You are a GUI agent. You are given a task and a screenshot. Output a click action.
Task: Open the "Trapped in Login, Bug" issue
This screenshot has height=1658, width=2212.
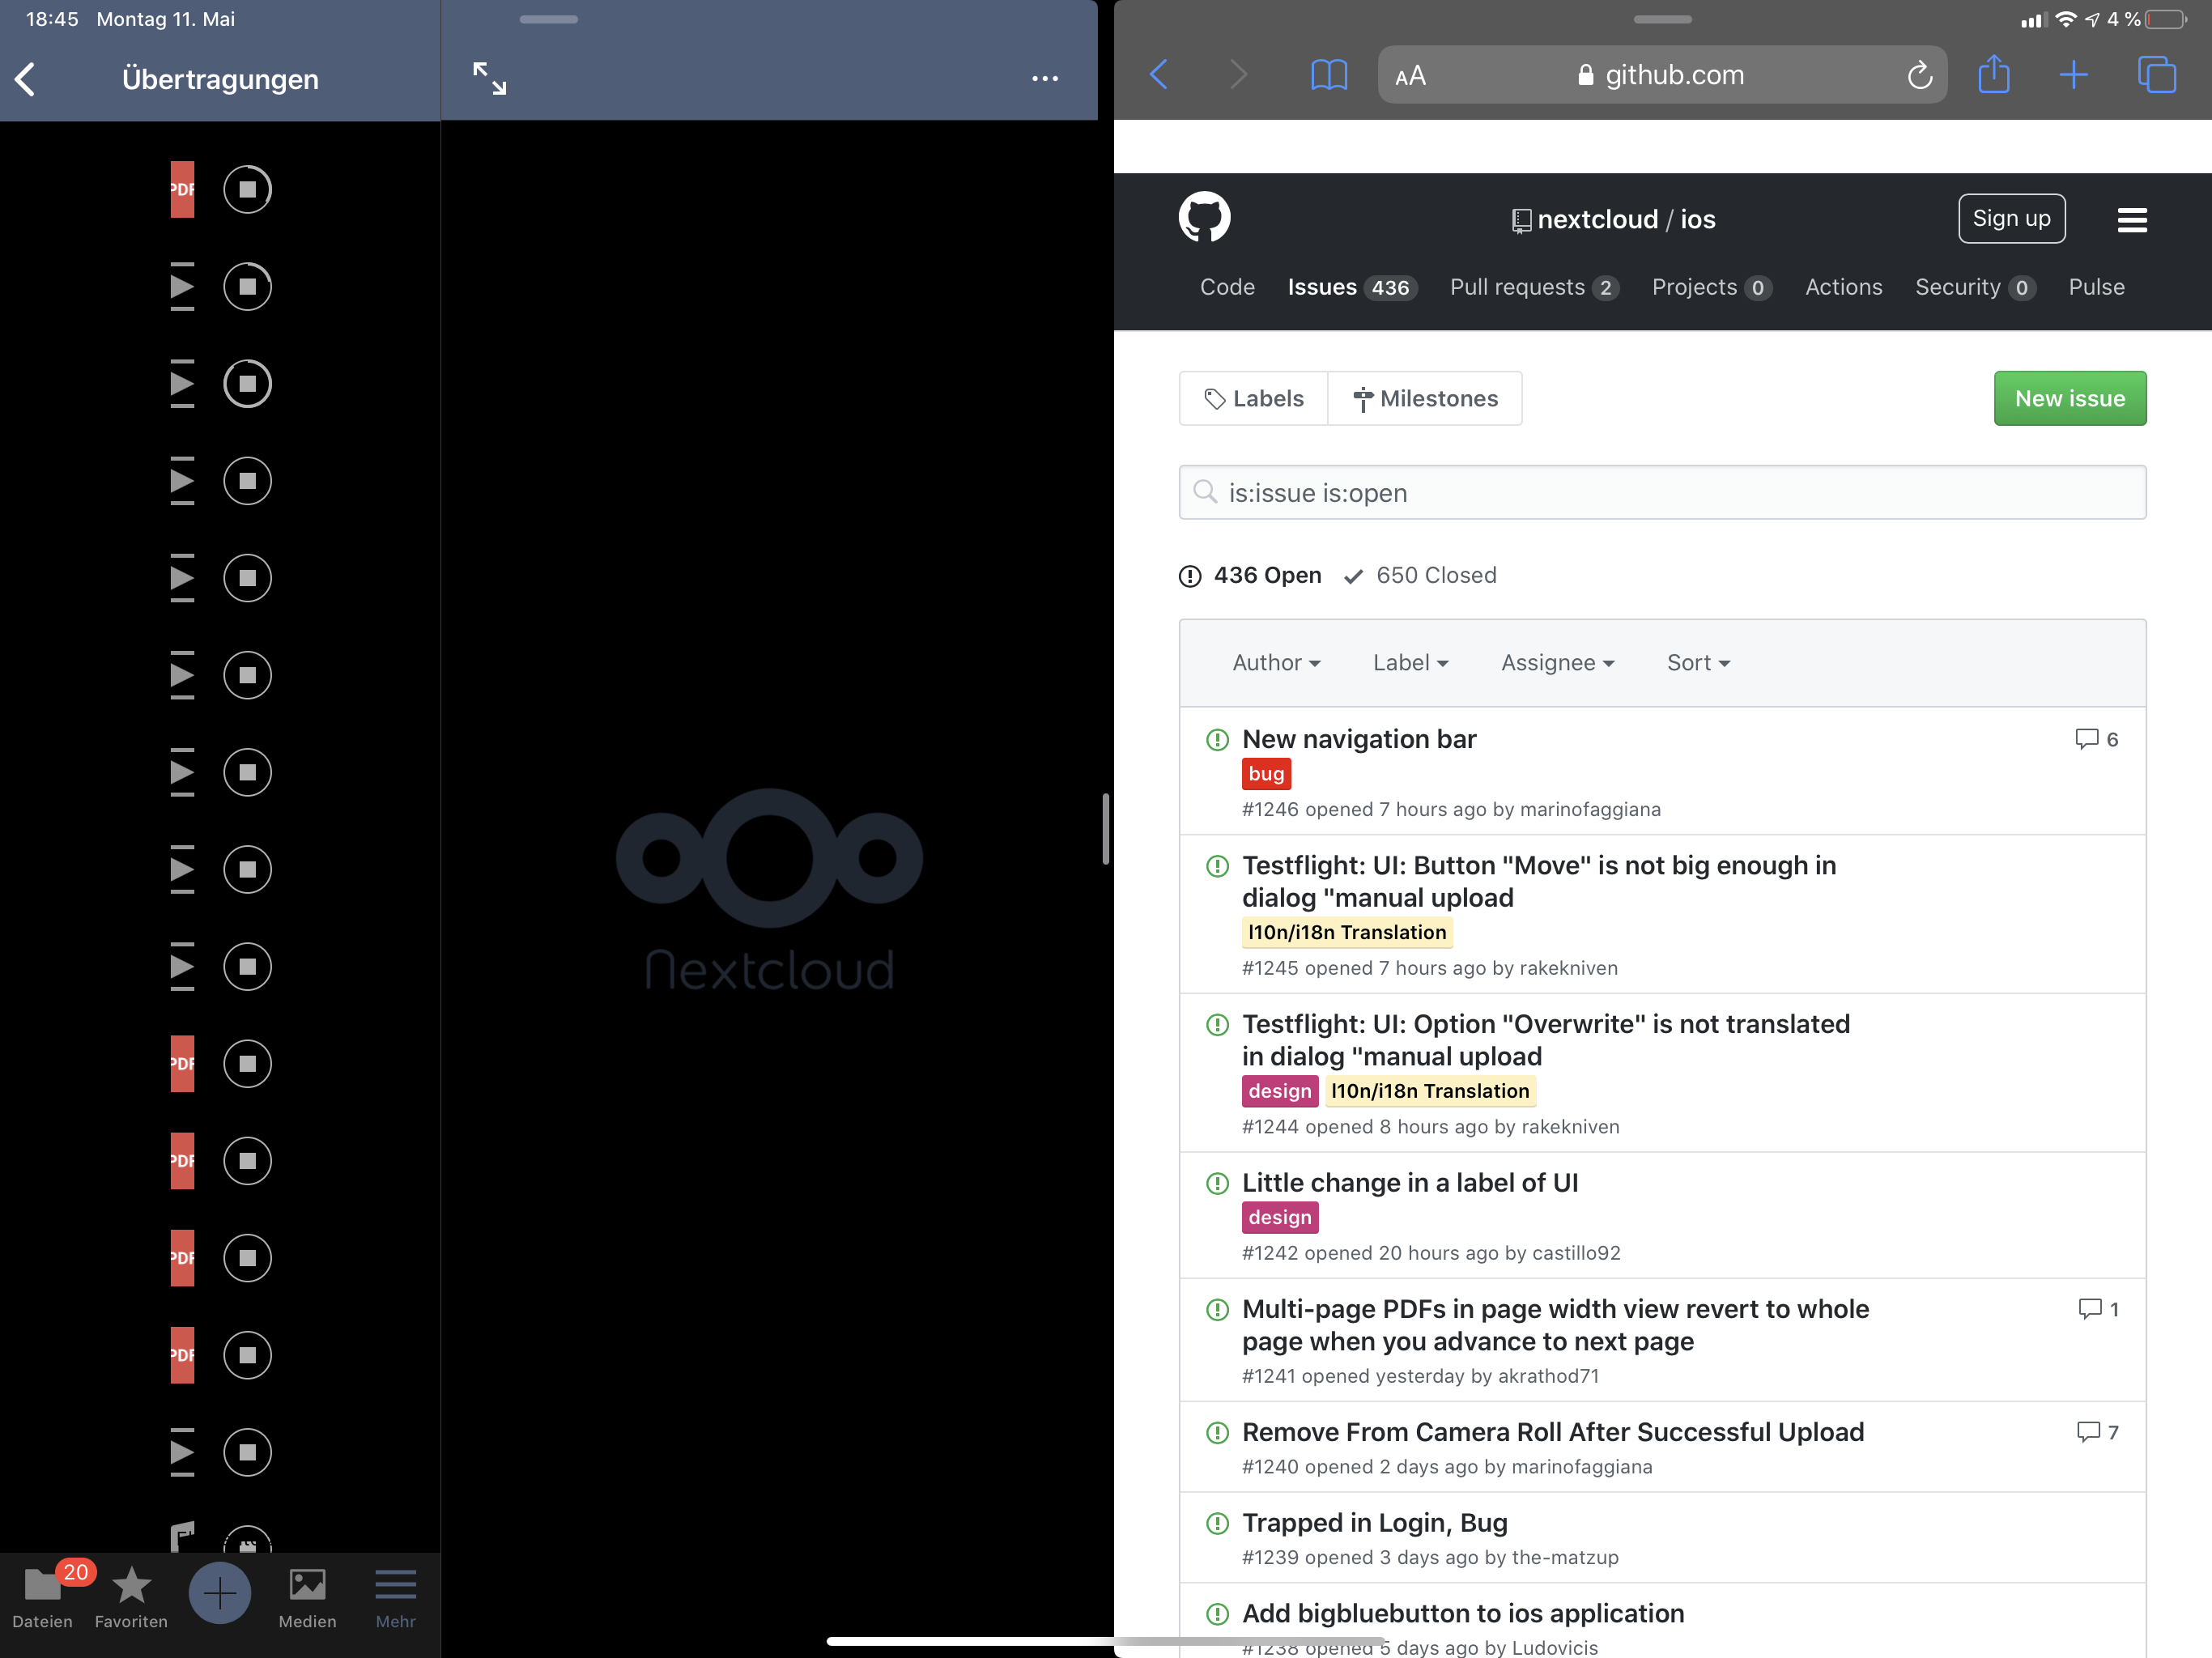tap(1375, 1523)
